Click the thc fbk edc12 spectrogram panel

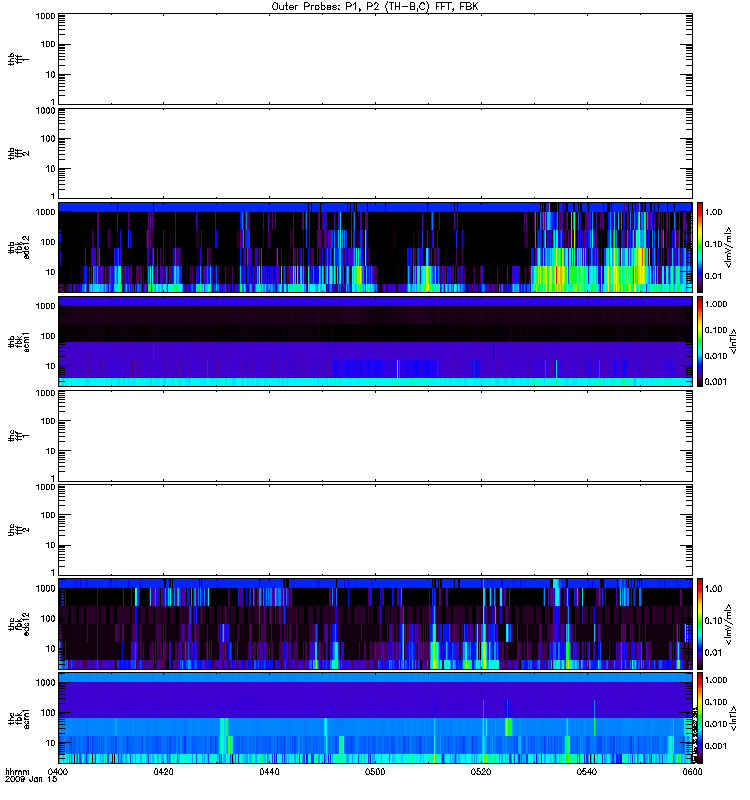click(376, 624)
